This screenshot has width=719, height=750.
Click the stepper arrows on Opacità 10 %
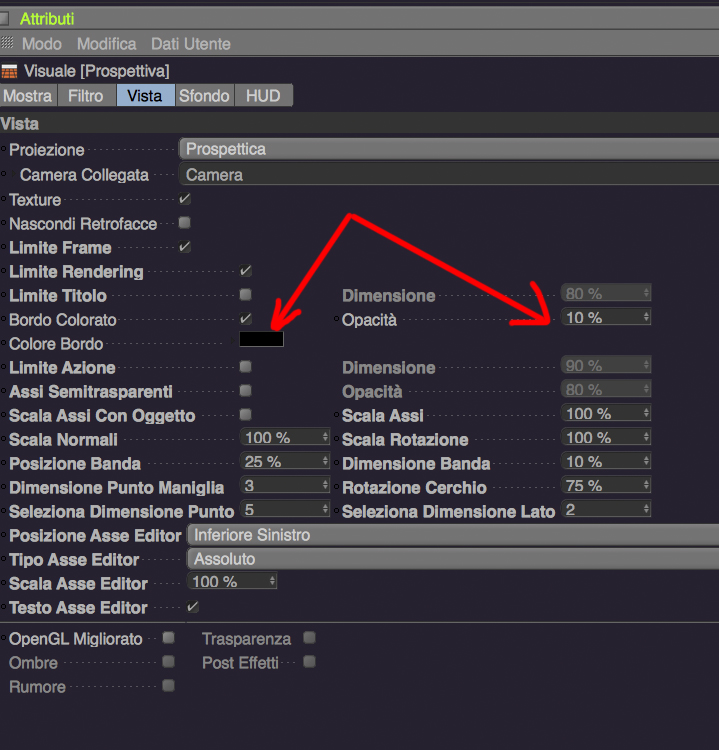pyautogui.click(x=646, y=317)
